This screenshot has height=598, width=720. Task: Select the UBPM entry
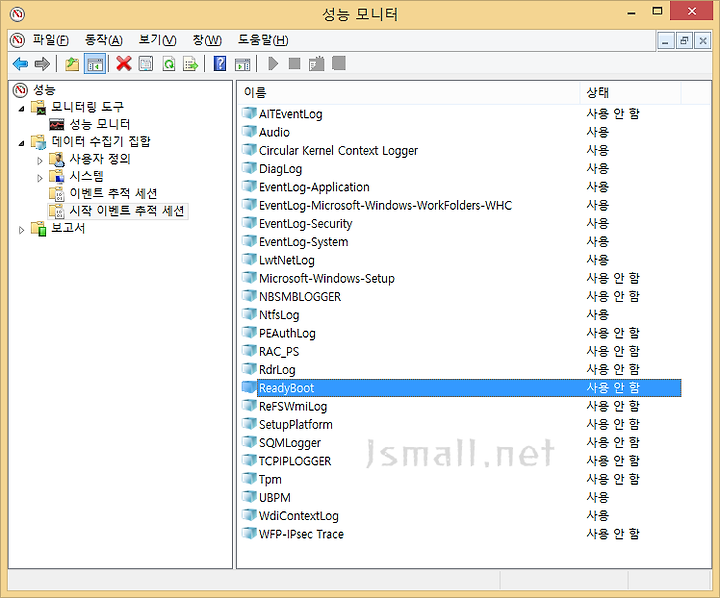[275, 498]
